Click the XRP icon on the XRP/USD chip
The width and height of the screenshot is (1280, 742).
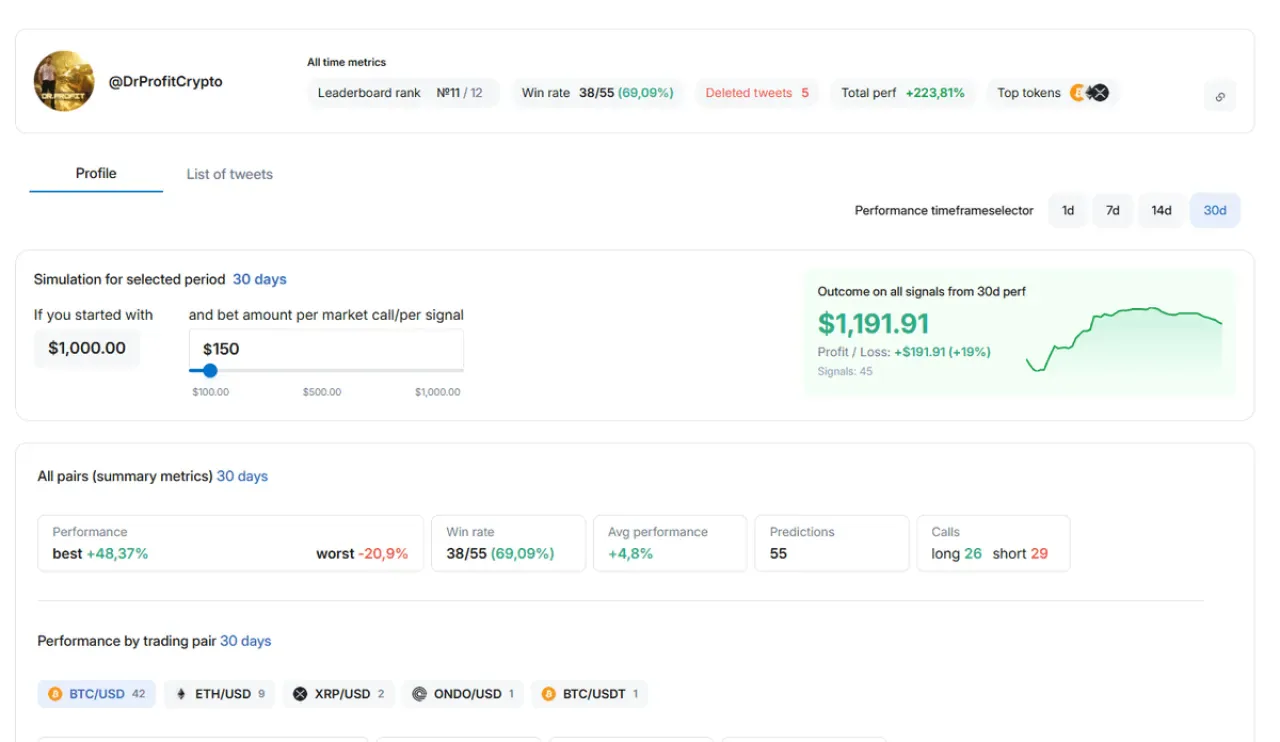(300, 694)
